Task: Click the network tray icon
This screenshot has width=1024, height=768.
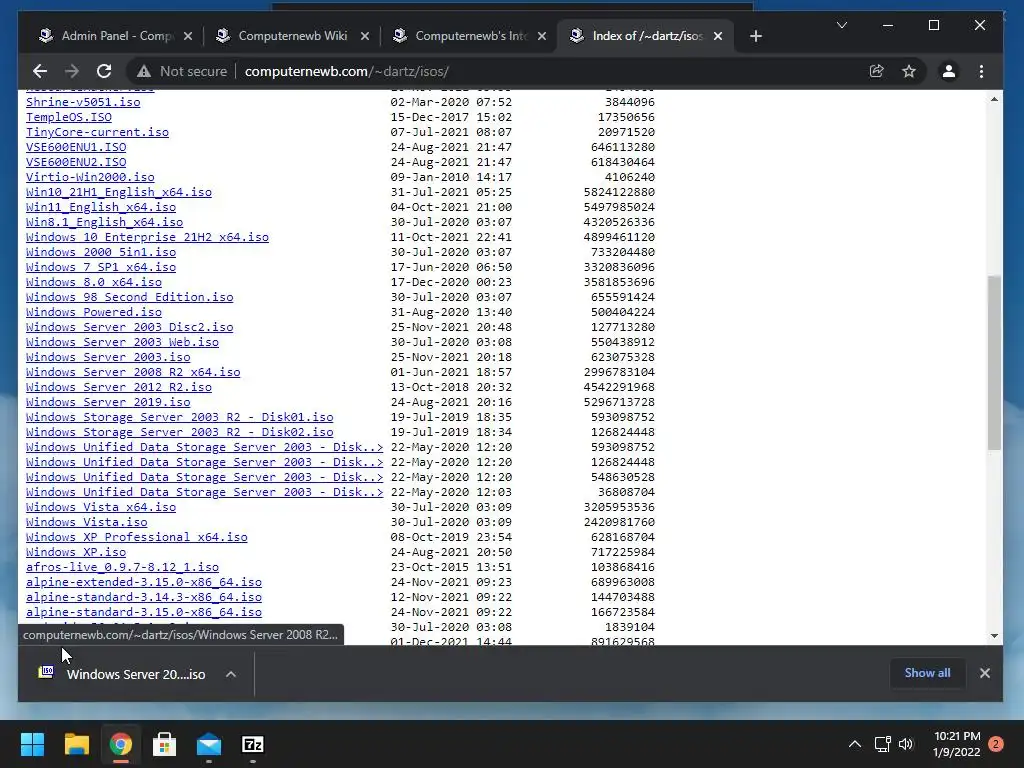Action: tap(882, 744)
